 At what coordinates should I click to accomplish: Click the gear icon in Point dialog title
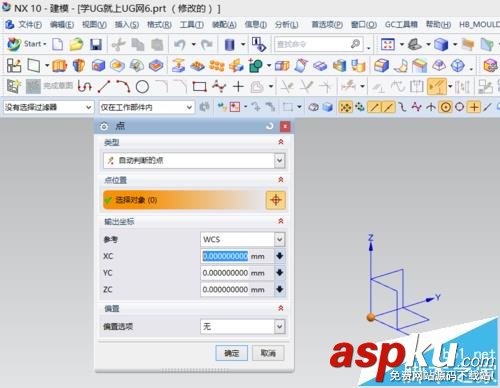[104, 126]
